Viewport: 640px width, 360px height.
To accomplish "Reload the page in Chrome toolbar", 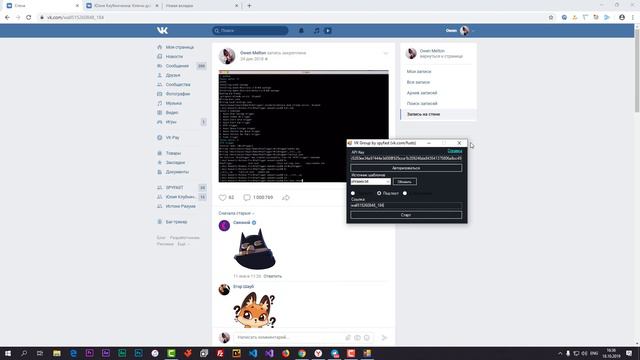I will click(x=29, y=18).
